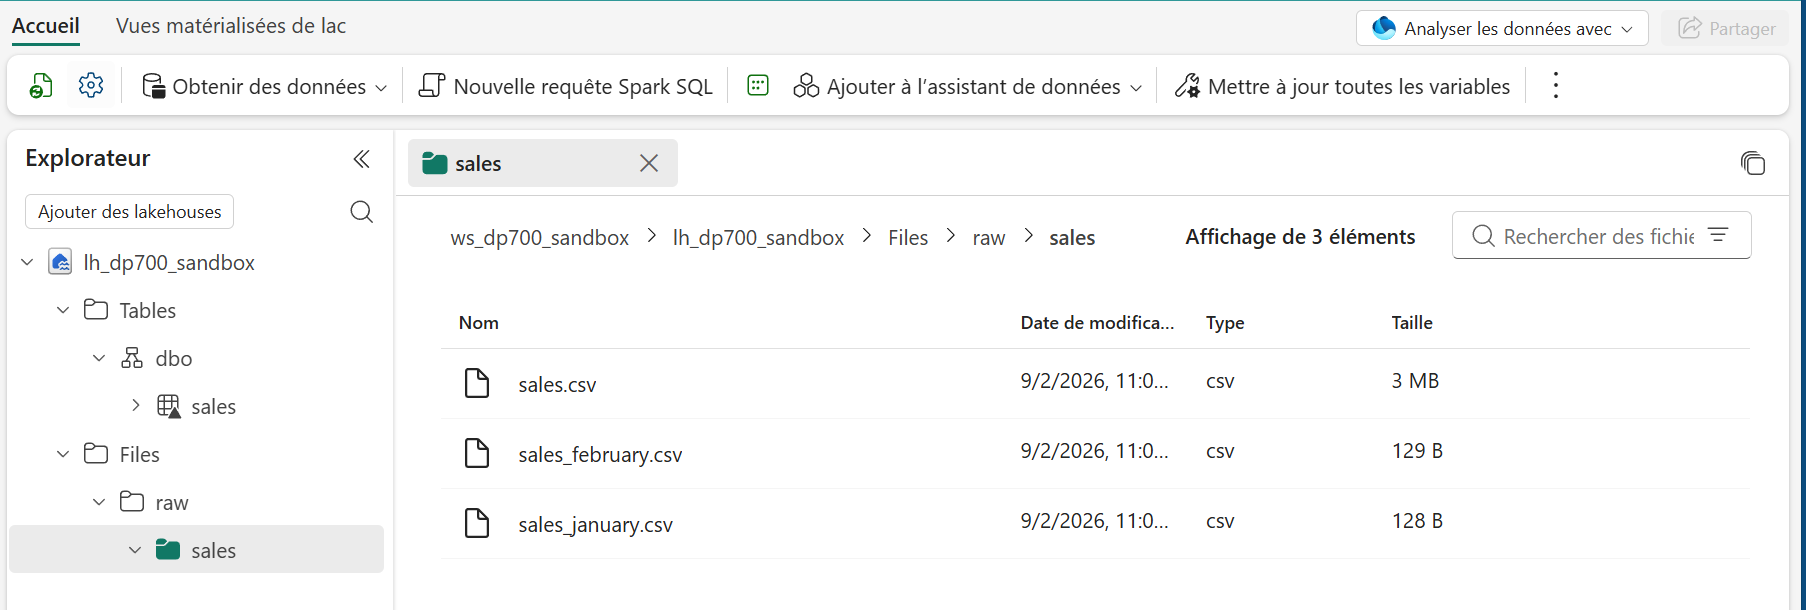Expand the sales table chevron
The image size is (1806, 610).
tap(135, 405)
